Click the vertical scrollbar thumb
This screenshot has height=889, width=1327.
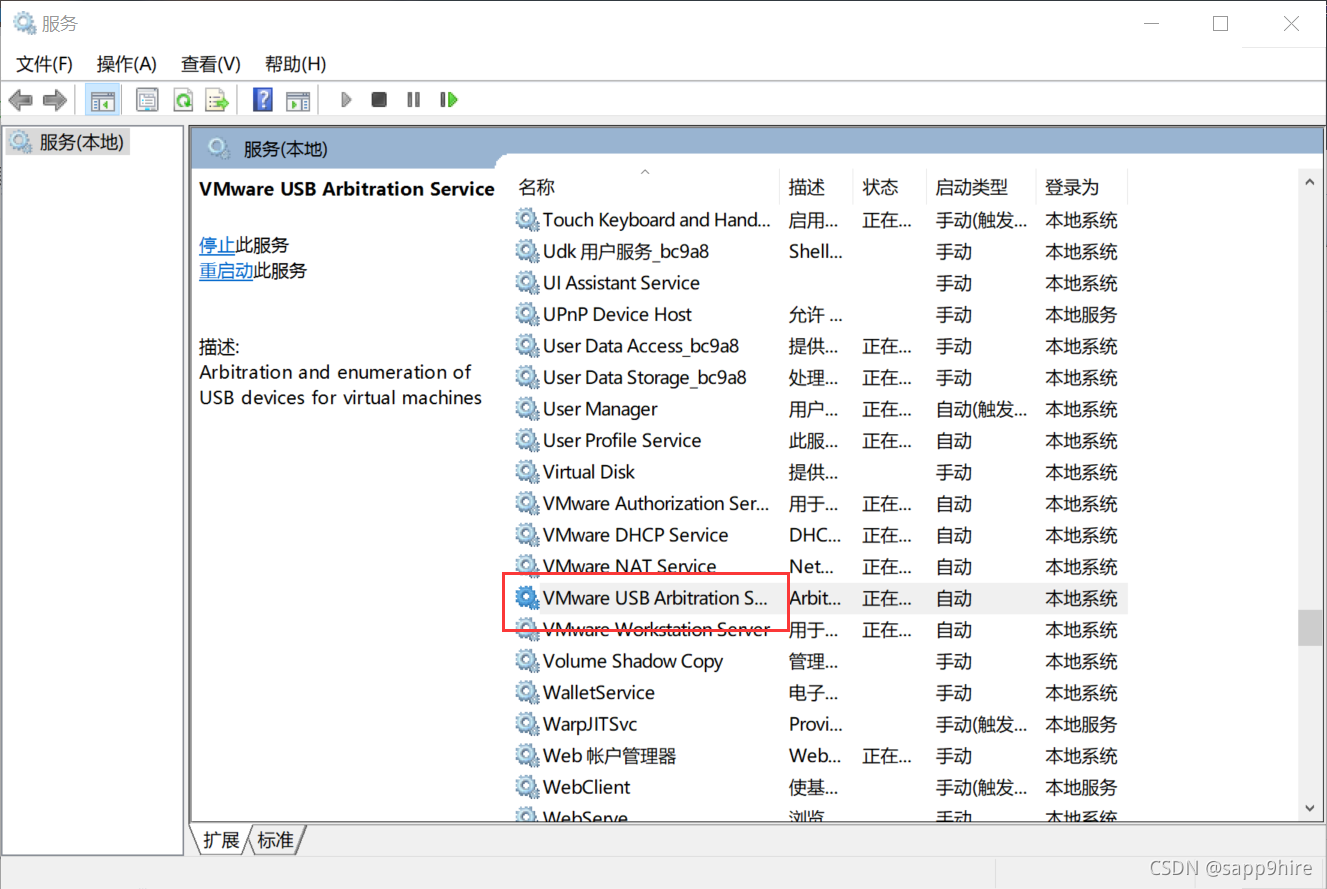coord(1309,628)
